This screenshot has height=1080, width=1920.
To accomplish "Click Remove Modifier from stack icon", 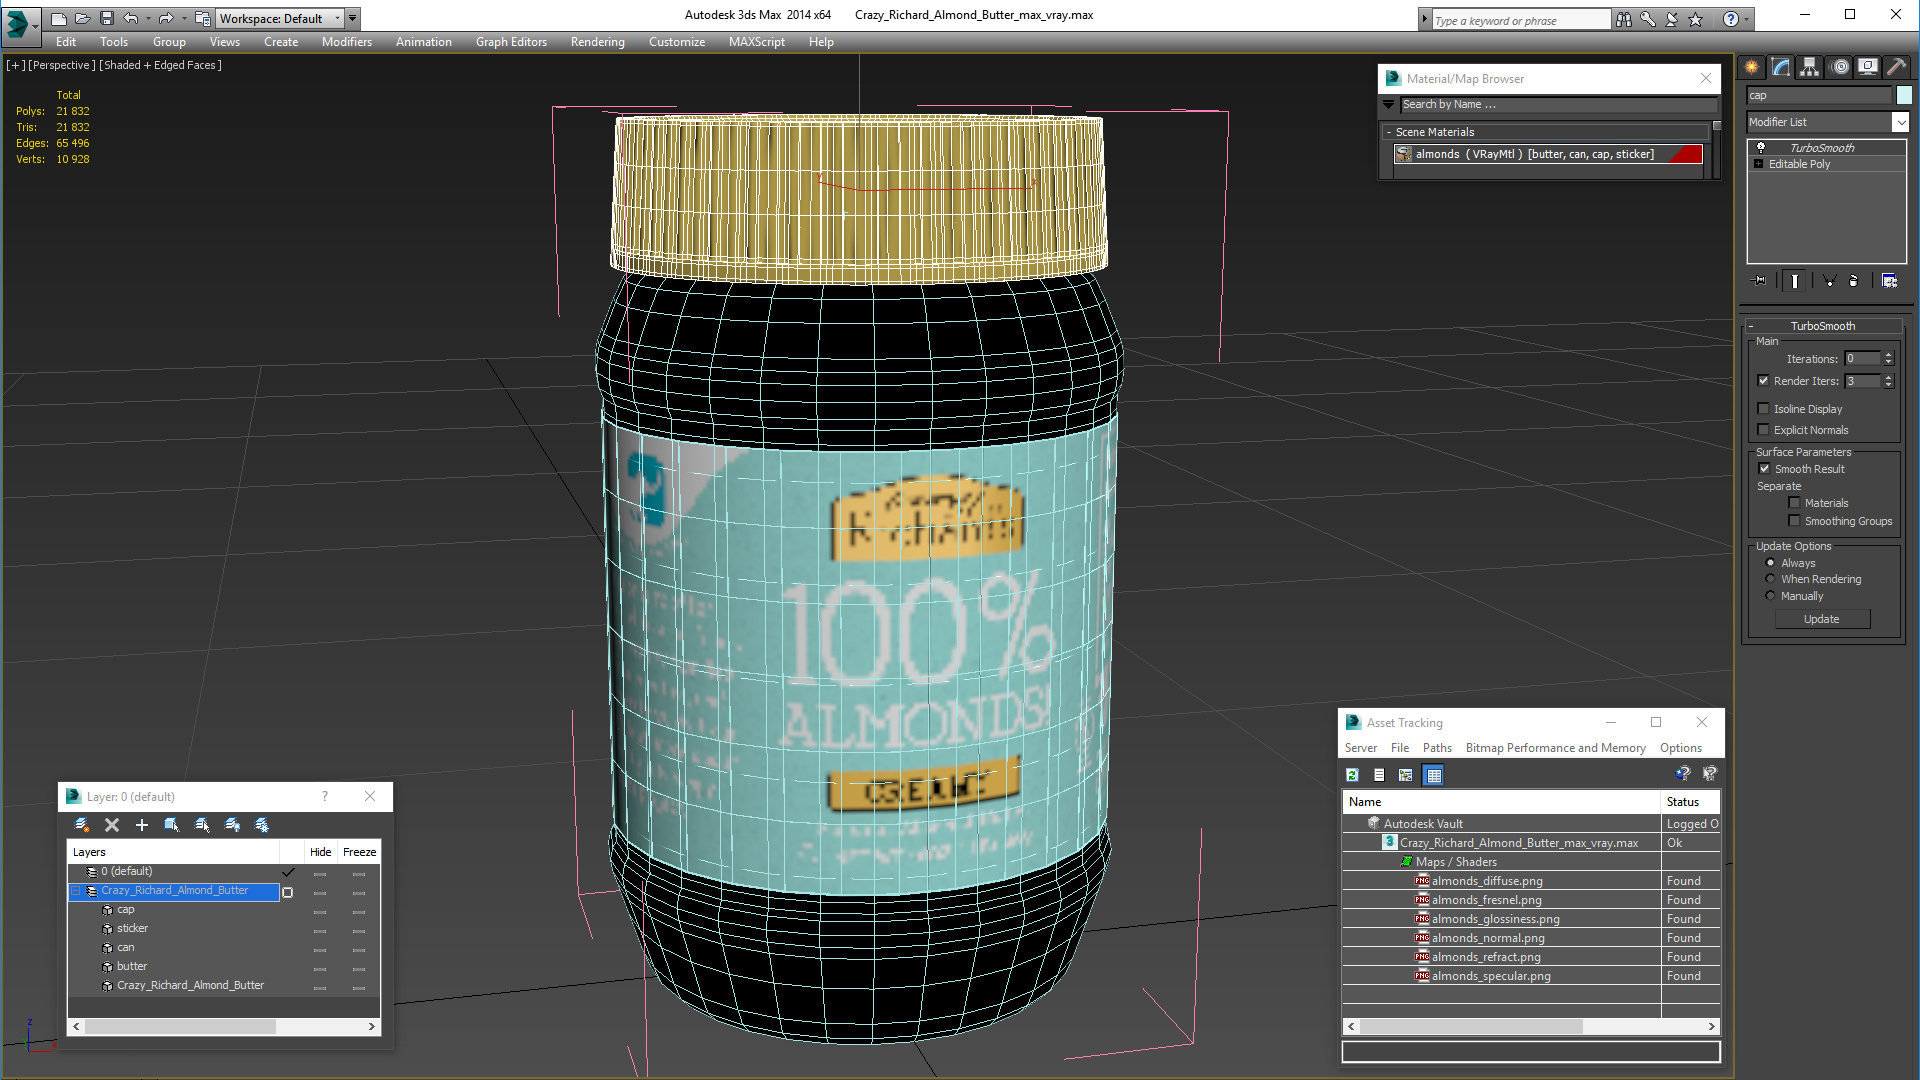I will pyautogui.click(x=1854, y=281).
